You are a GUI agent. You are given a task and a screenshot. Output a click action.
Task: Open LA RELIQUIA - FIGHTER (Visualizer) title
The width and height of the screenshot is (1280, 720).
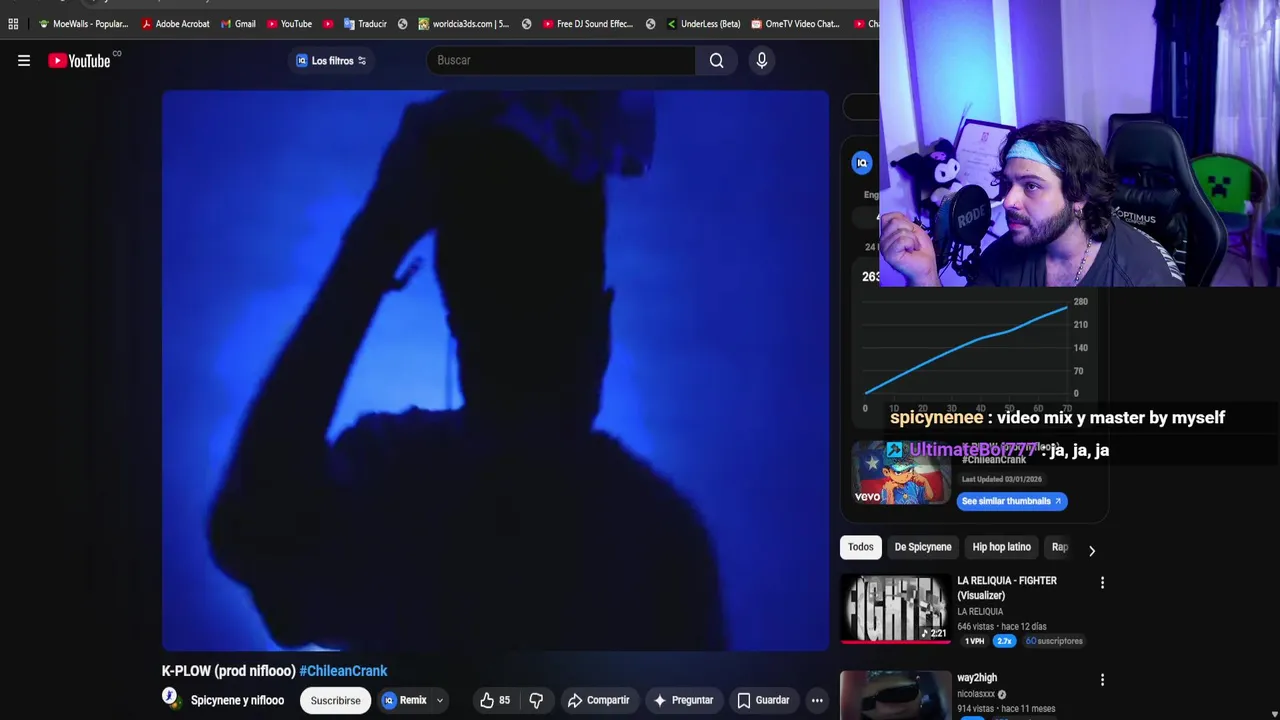point(1007,588)
